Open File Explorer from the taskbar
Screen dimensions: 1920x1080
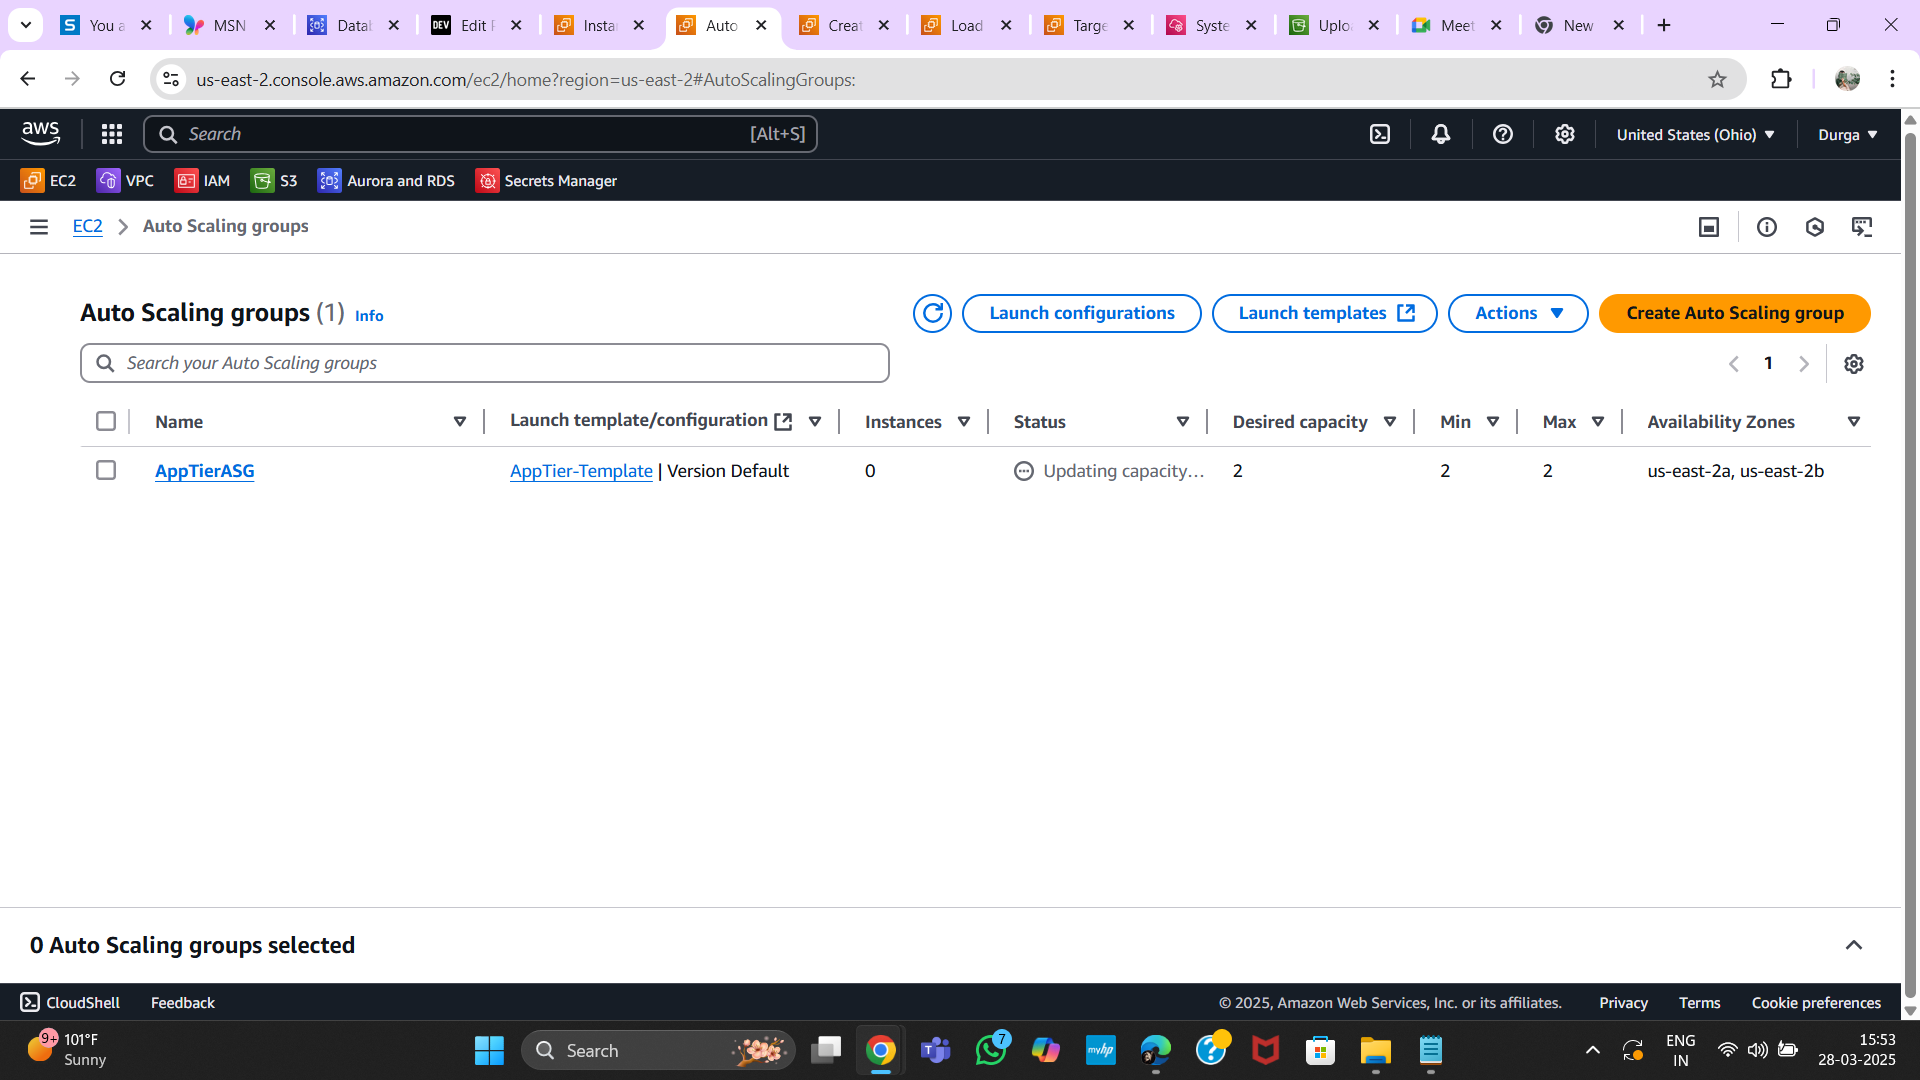[1376, 1050]
